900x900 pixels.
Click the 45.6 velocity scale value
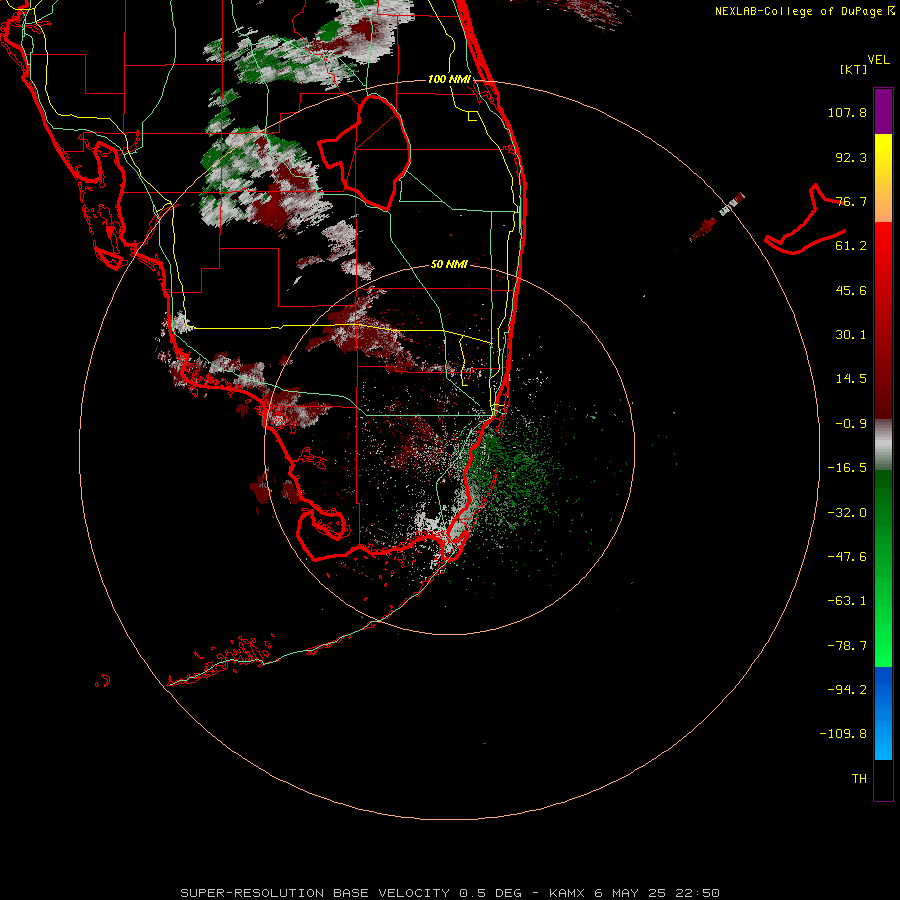(851, 290)
